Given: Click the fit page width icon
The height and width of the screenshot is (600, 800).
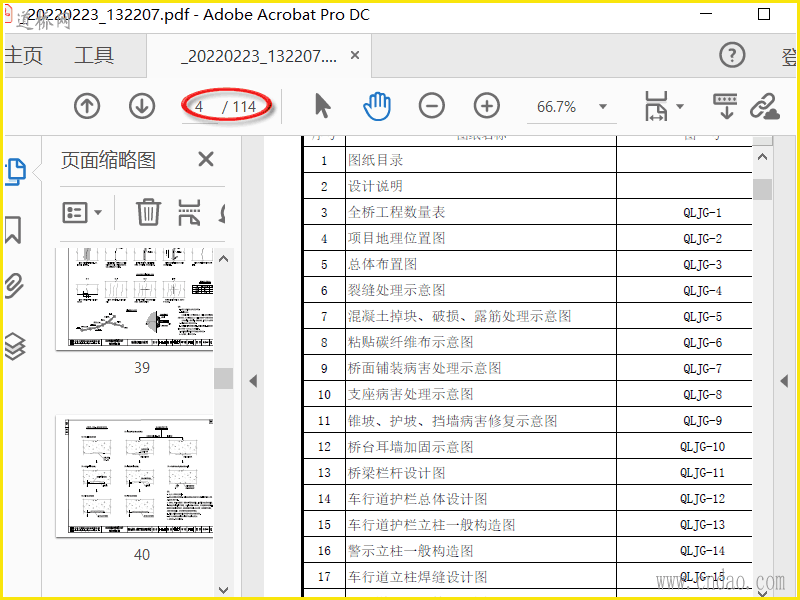Looking at the screenshot, I should click(657, 106).
